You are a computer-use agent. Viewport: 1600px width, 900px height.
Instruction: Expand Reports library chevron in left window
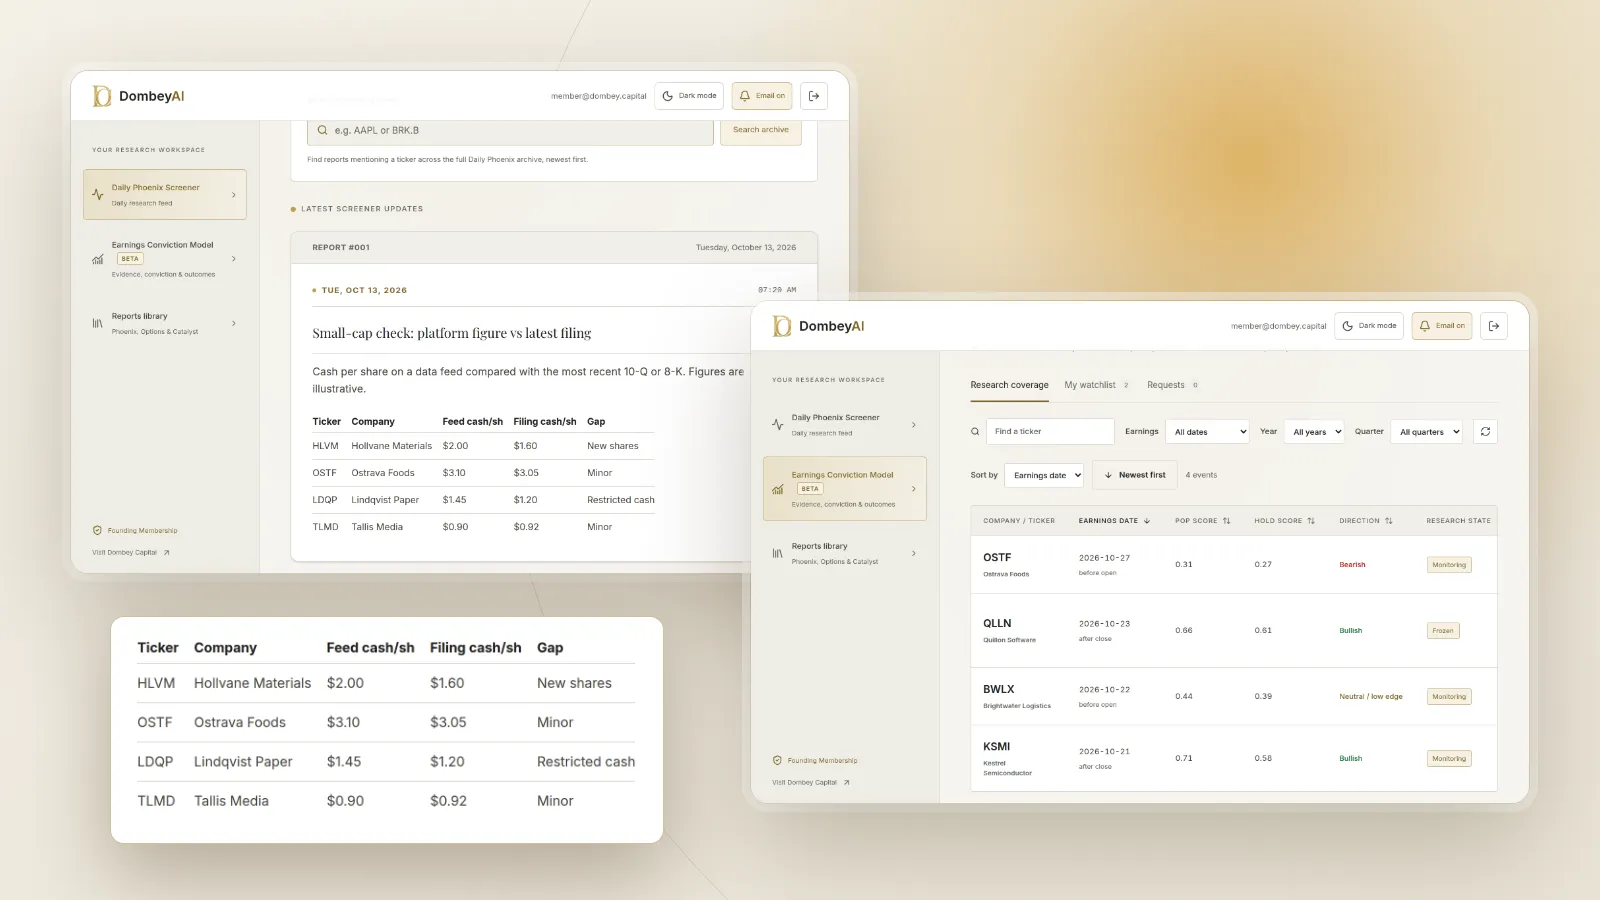pos(234,323)
